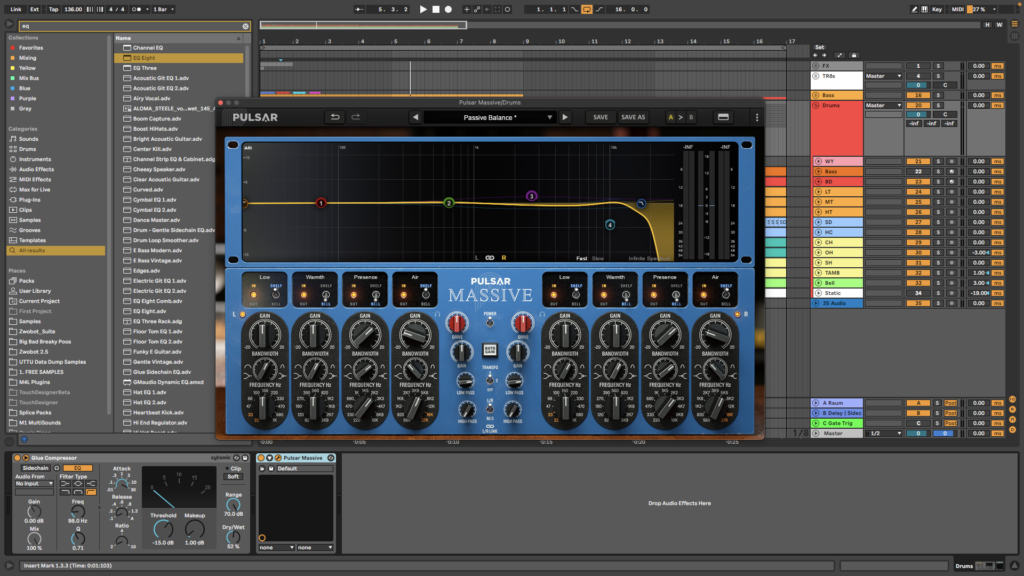This screenshot has width=1024, height=576.
Task: Open the Audio Effects browser category
Action: click(36, 169)
